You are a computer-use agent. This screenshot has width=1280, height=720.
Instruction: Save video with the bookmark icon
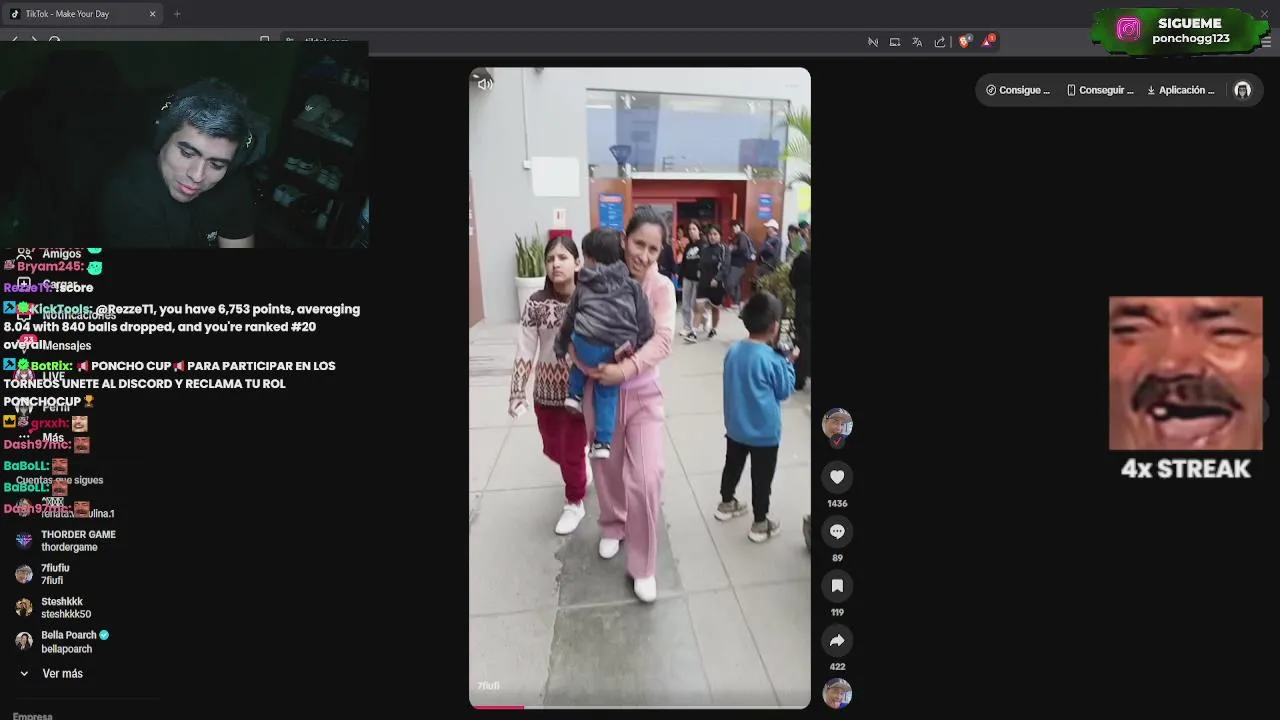837,586
